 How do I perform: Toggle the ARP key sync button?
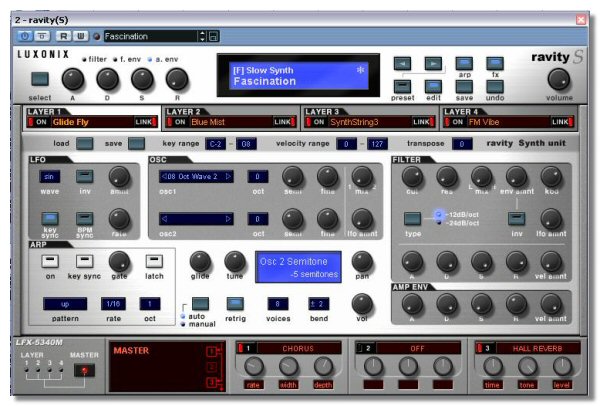coord(85,261)
